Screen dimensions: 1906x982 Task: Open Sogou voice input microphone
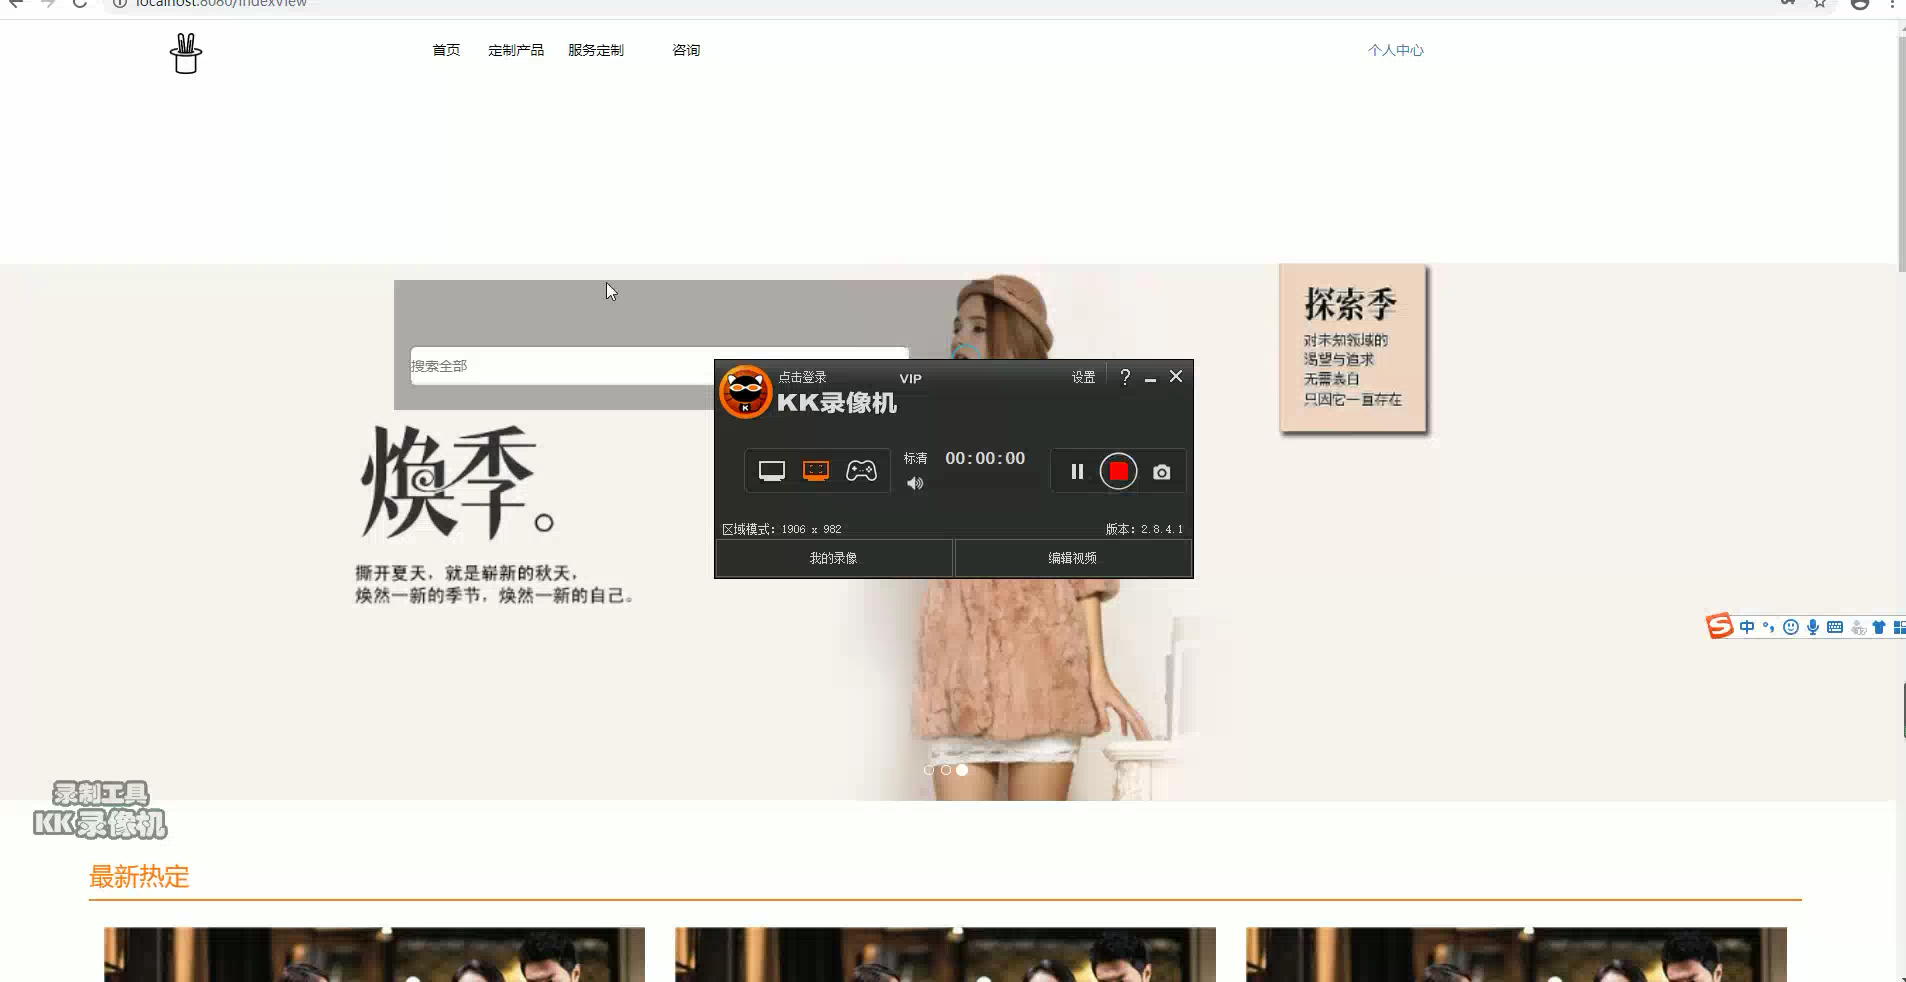tap(1812, 627)
